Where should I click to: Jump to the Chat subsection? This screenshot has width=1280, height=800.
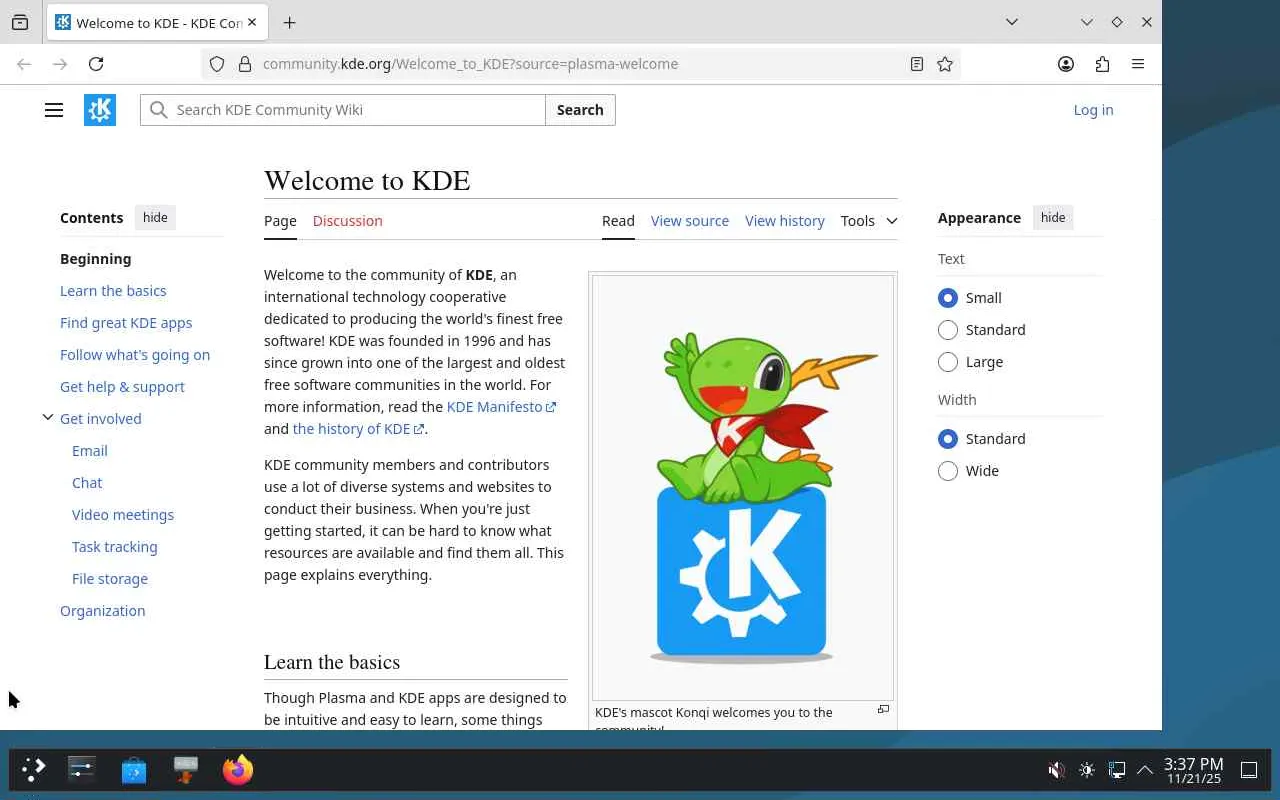point(87,483)
